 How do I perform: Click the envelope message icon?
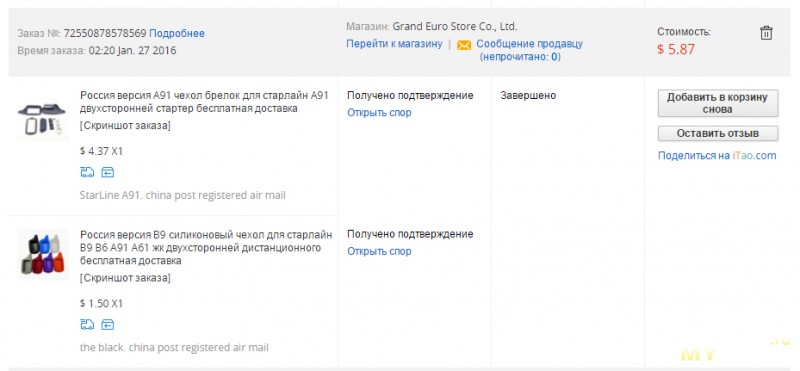pos(464,45)
